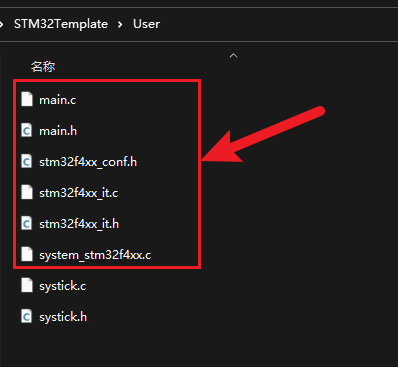This screenshot has width=398, height=367.
Task: Click the User breadcrumb folder
Action: 146,24
